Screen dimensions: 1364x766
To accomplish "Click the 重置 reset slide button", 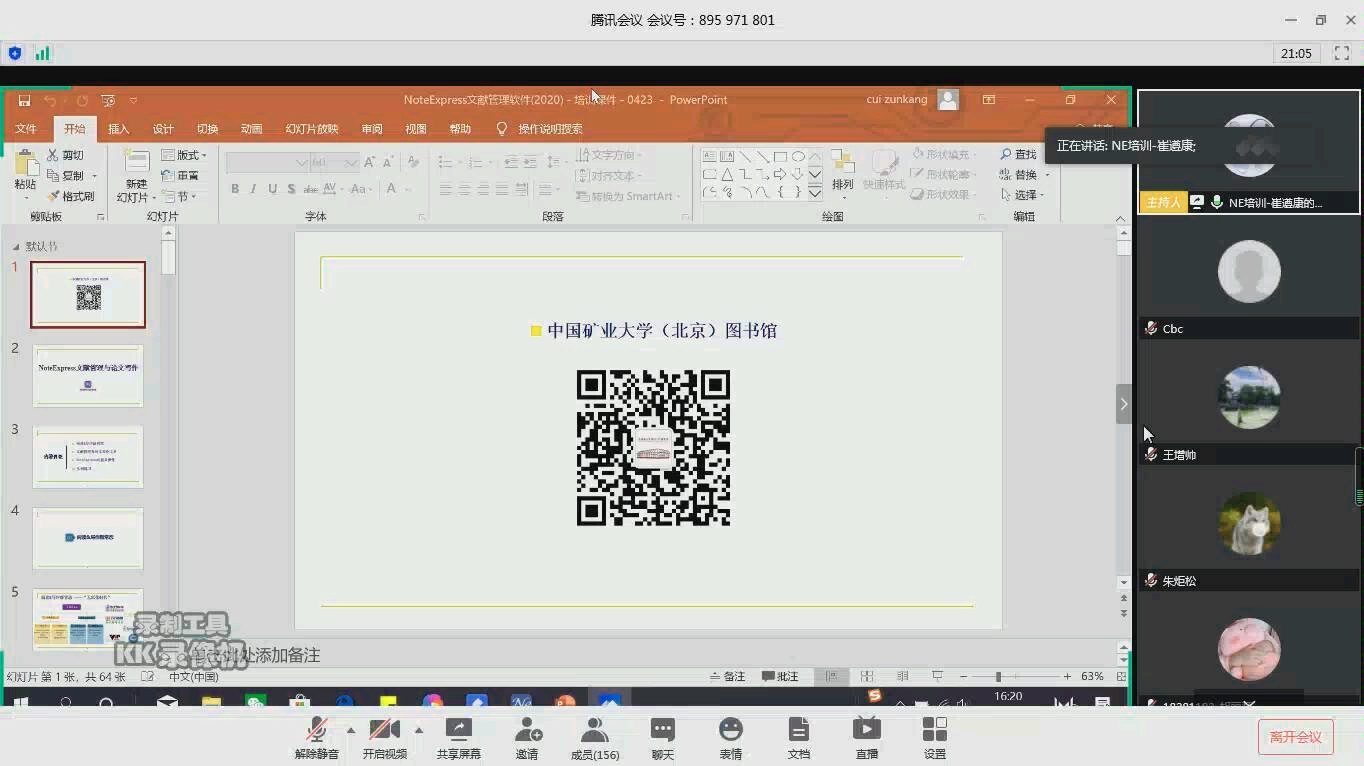I will (181, 175).
